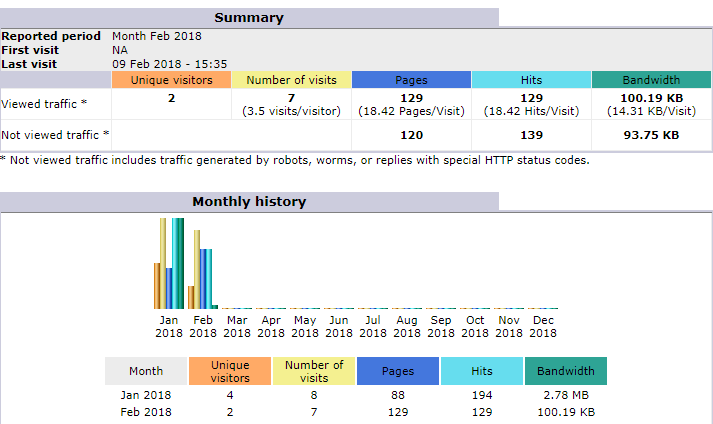Click the Not viewed traffic row label
Viewport: 713px width, 424px height.
56,135
